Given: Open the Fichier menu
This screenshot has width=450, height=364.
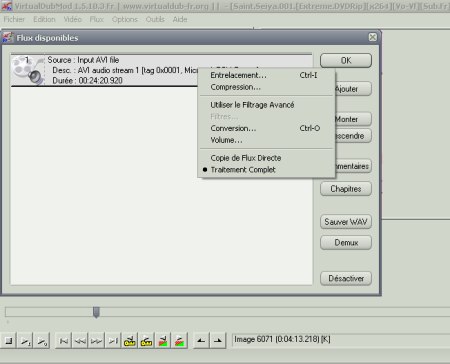Looking at the screenshot, I should (x=14, y=19).
